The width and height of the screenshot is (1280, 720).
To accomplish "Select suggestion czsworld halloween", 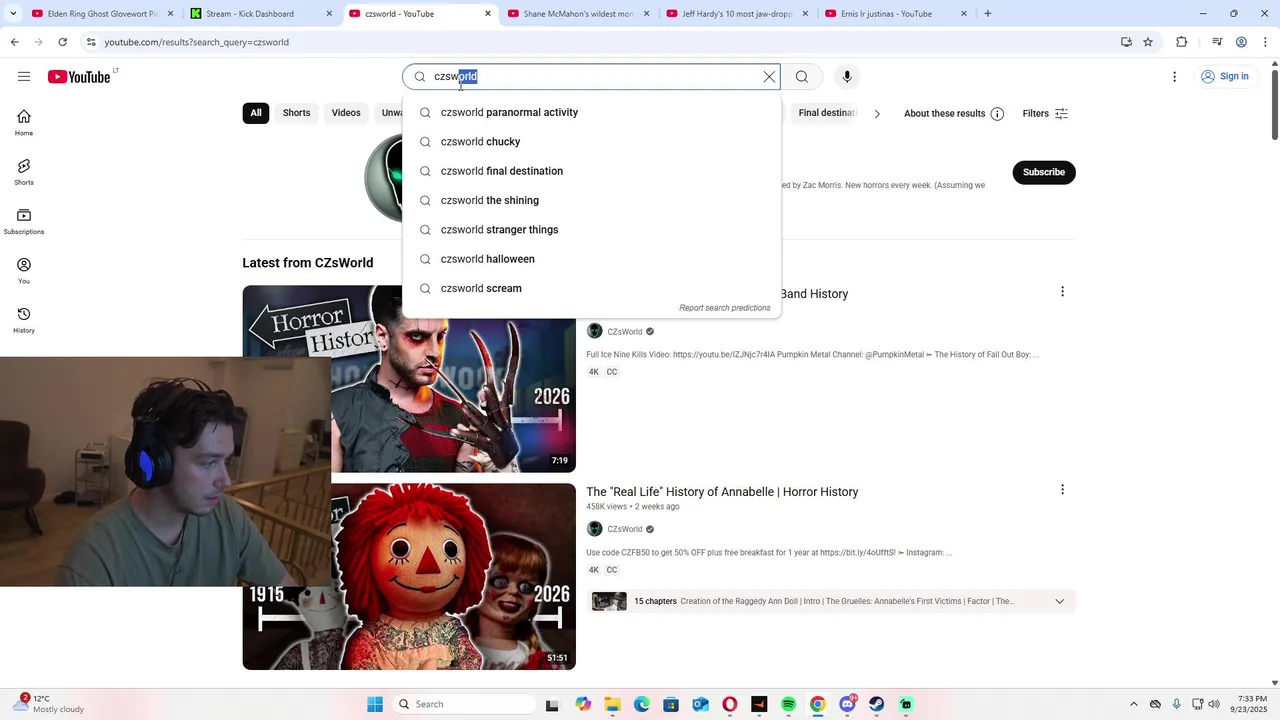I will (591, 259).
